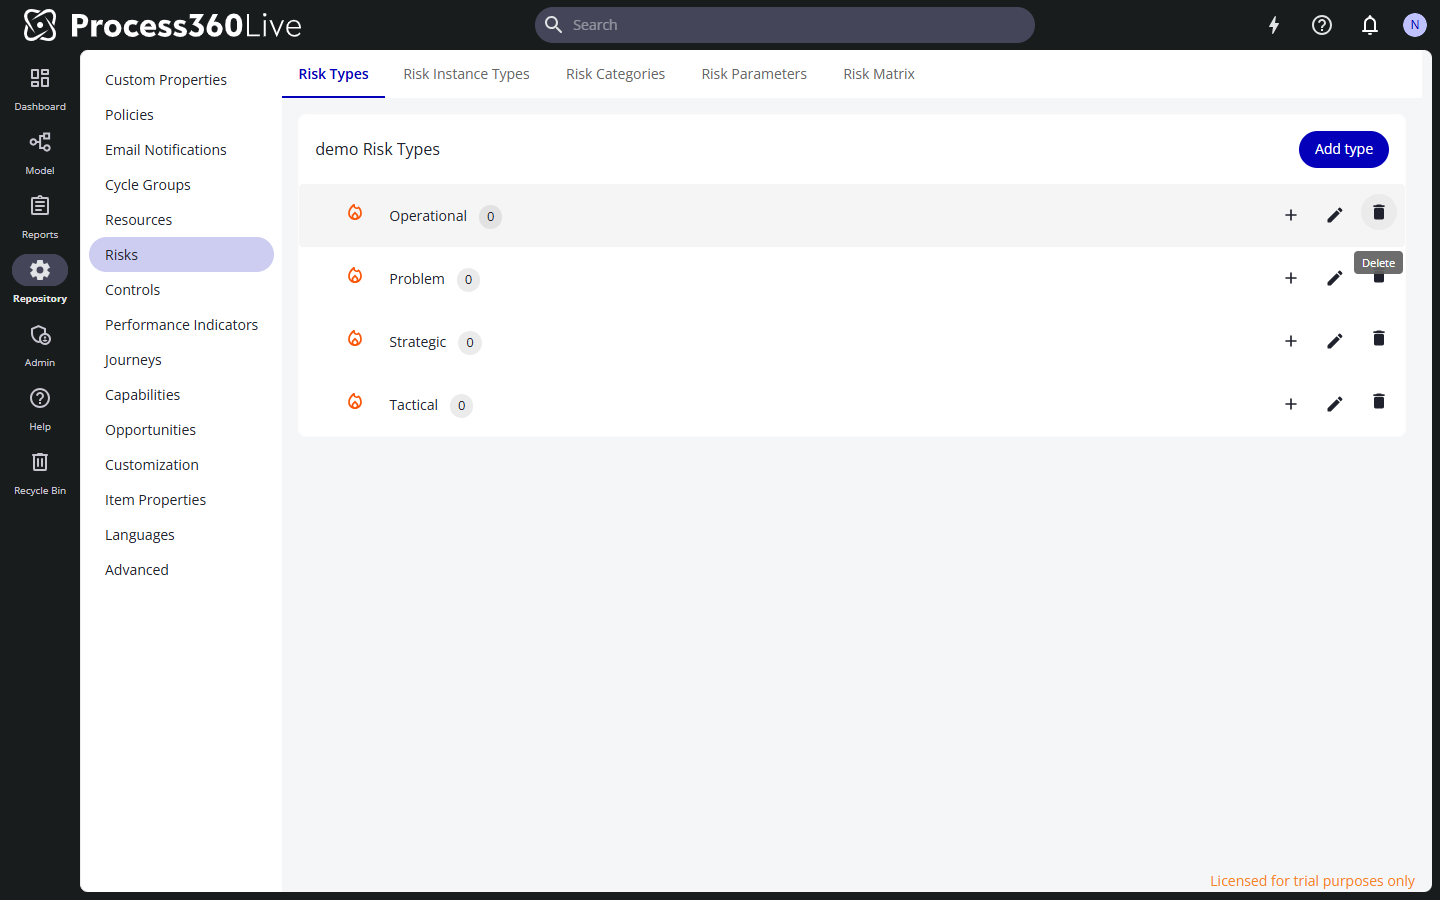Image resolution: width=1440 pixels, height=900 pixels.
Task: Switch to the Risk Types tab
Action: (x=333, y=74)
